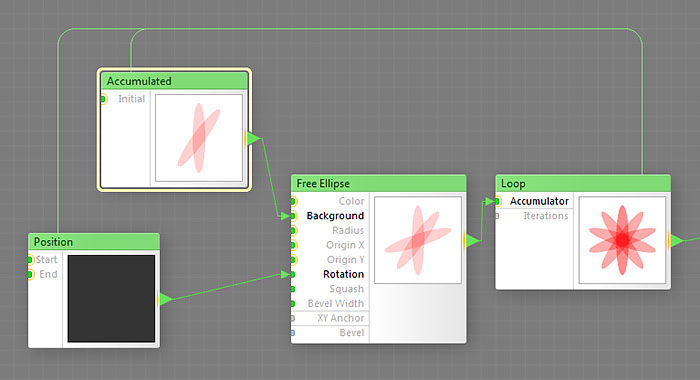
Task: Click the Iterations input connector on Loop
Action: (497, 216)
